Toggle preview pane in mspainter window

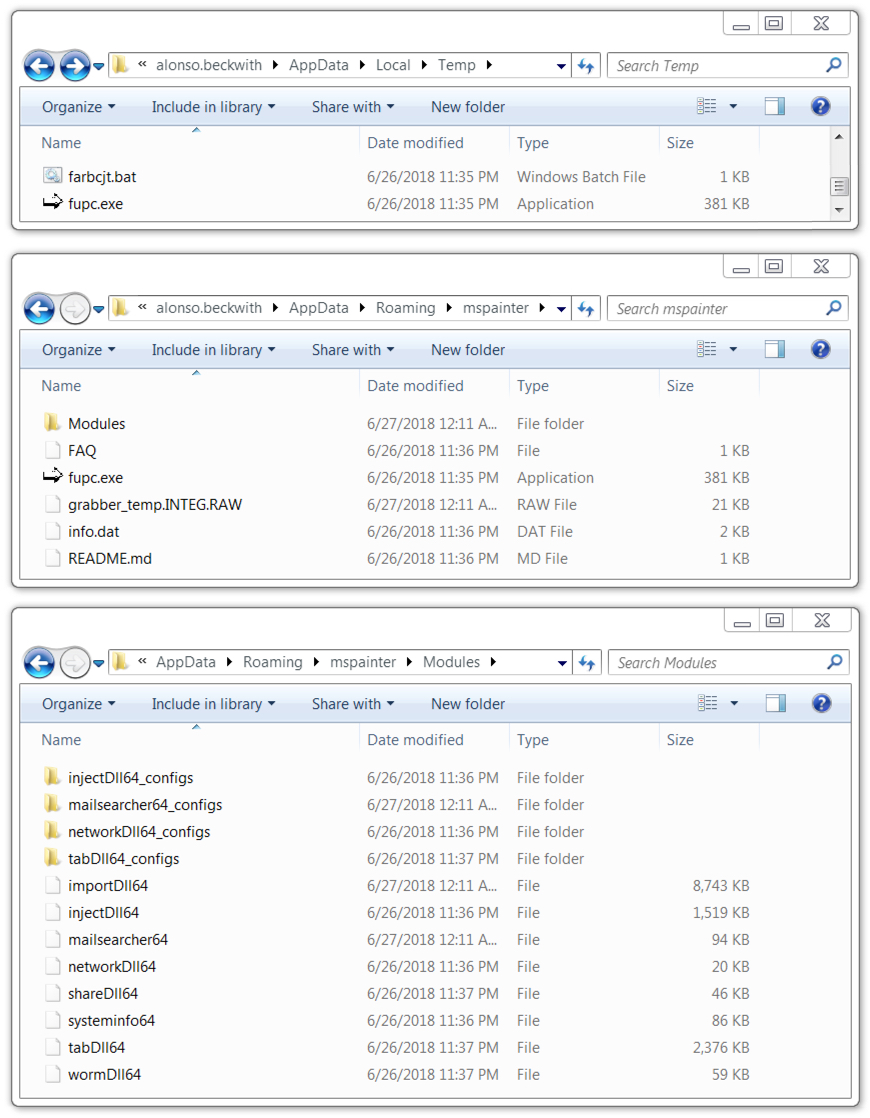(x=774, y=349)
